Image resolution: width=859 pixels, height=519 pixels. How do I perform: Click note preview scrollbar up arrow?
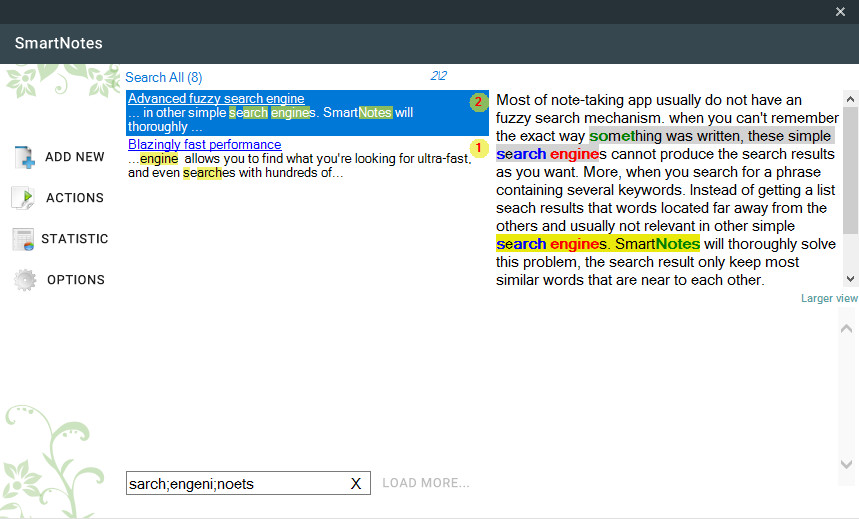850,99
